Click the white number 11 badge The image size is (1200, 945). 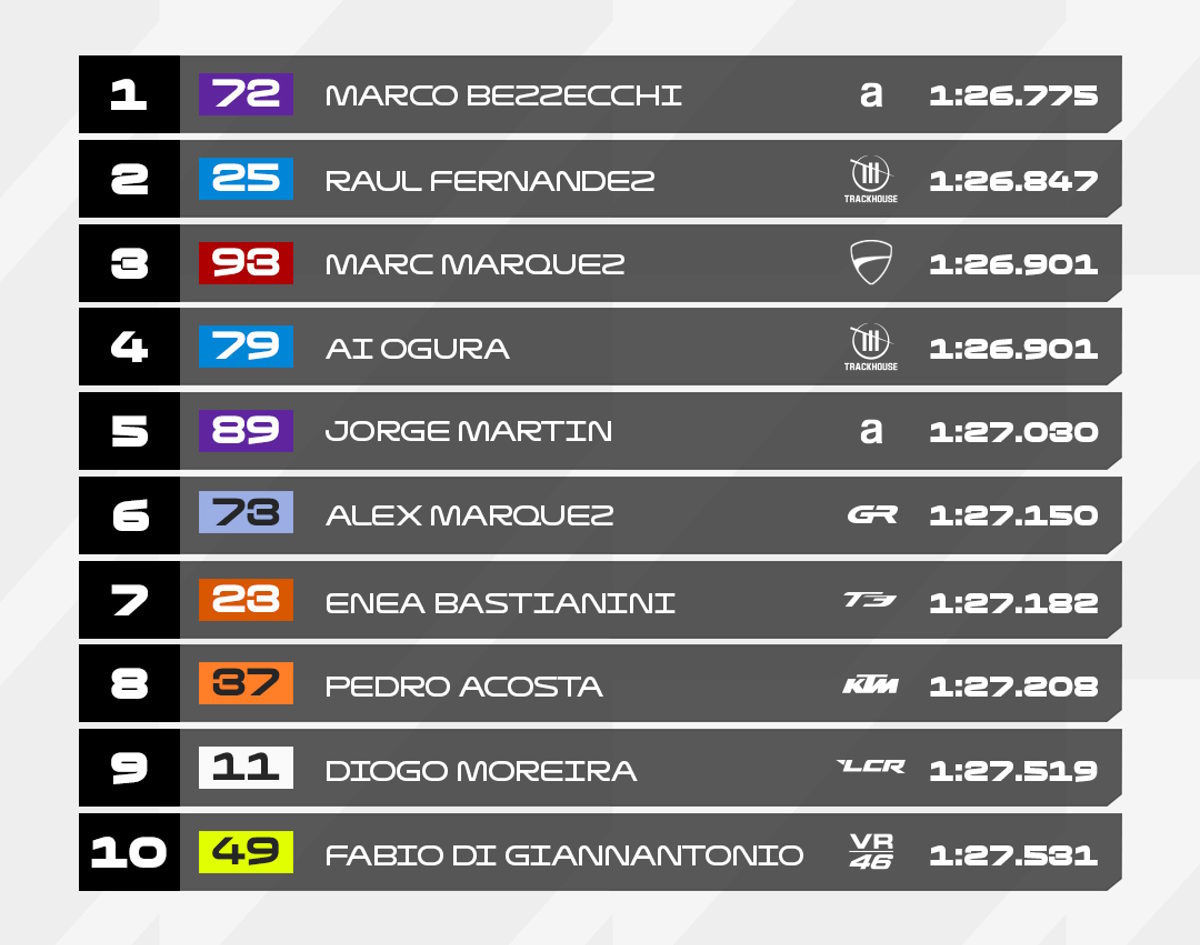246,768
